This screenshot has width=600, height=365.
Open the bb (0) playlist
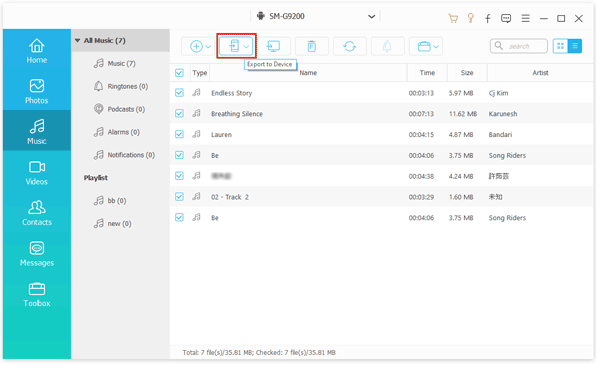pyautogui.click(x=116, y=201)
